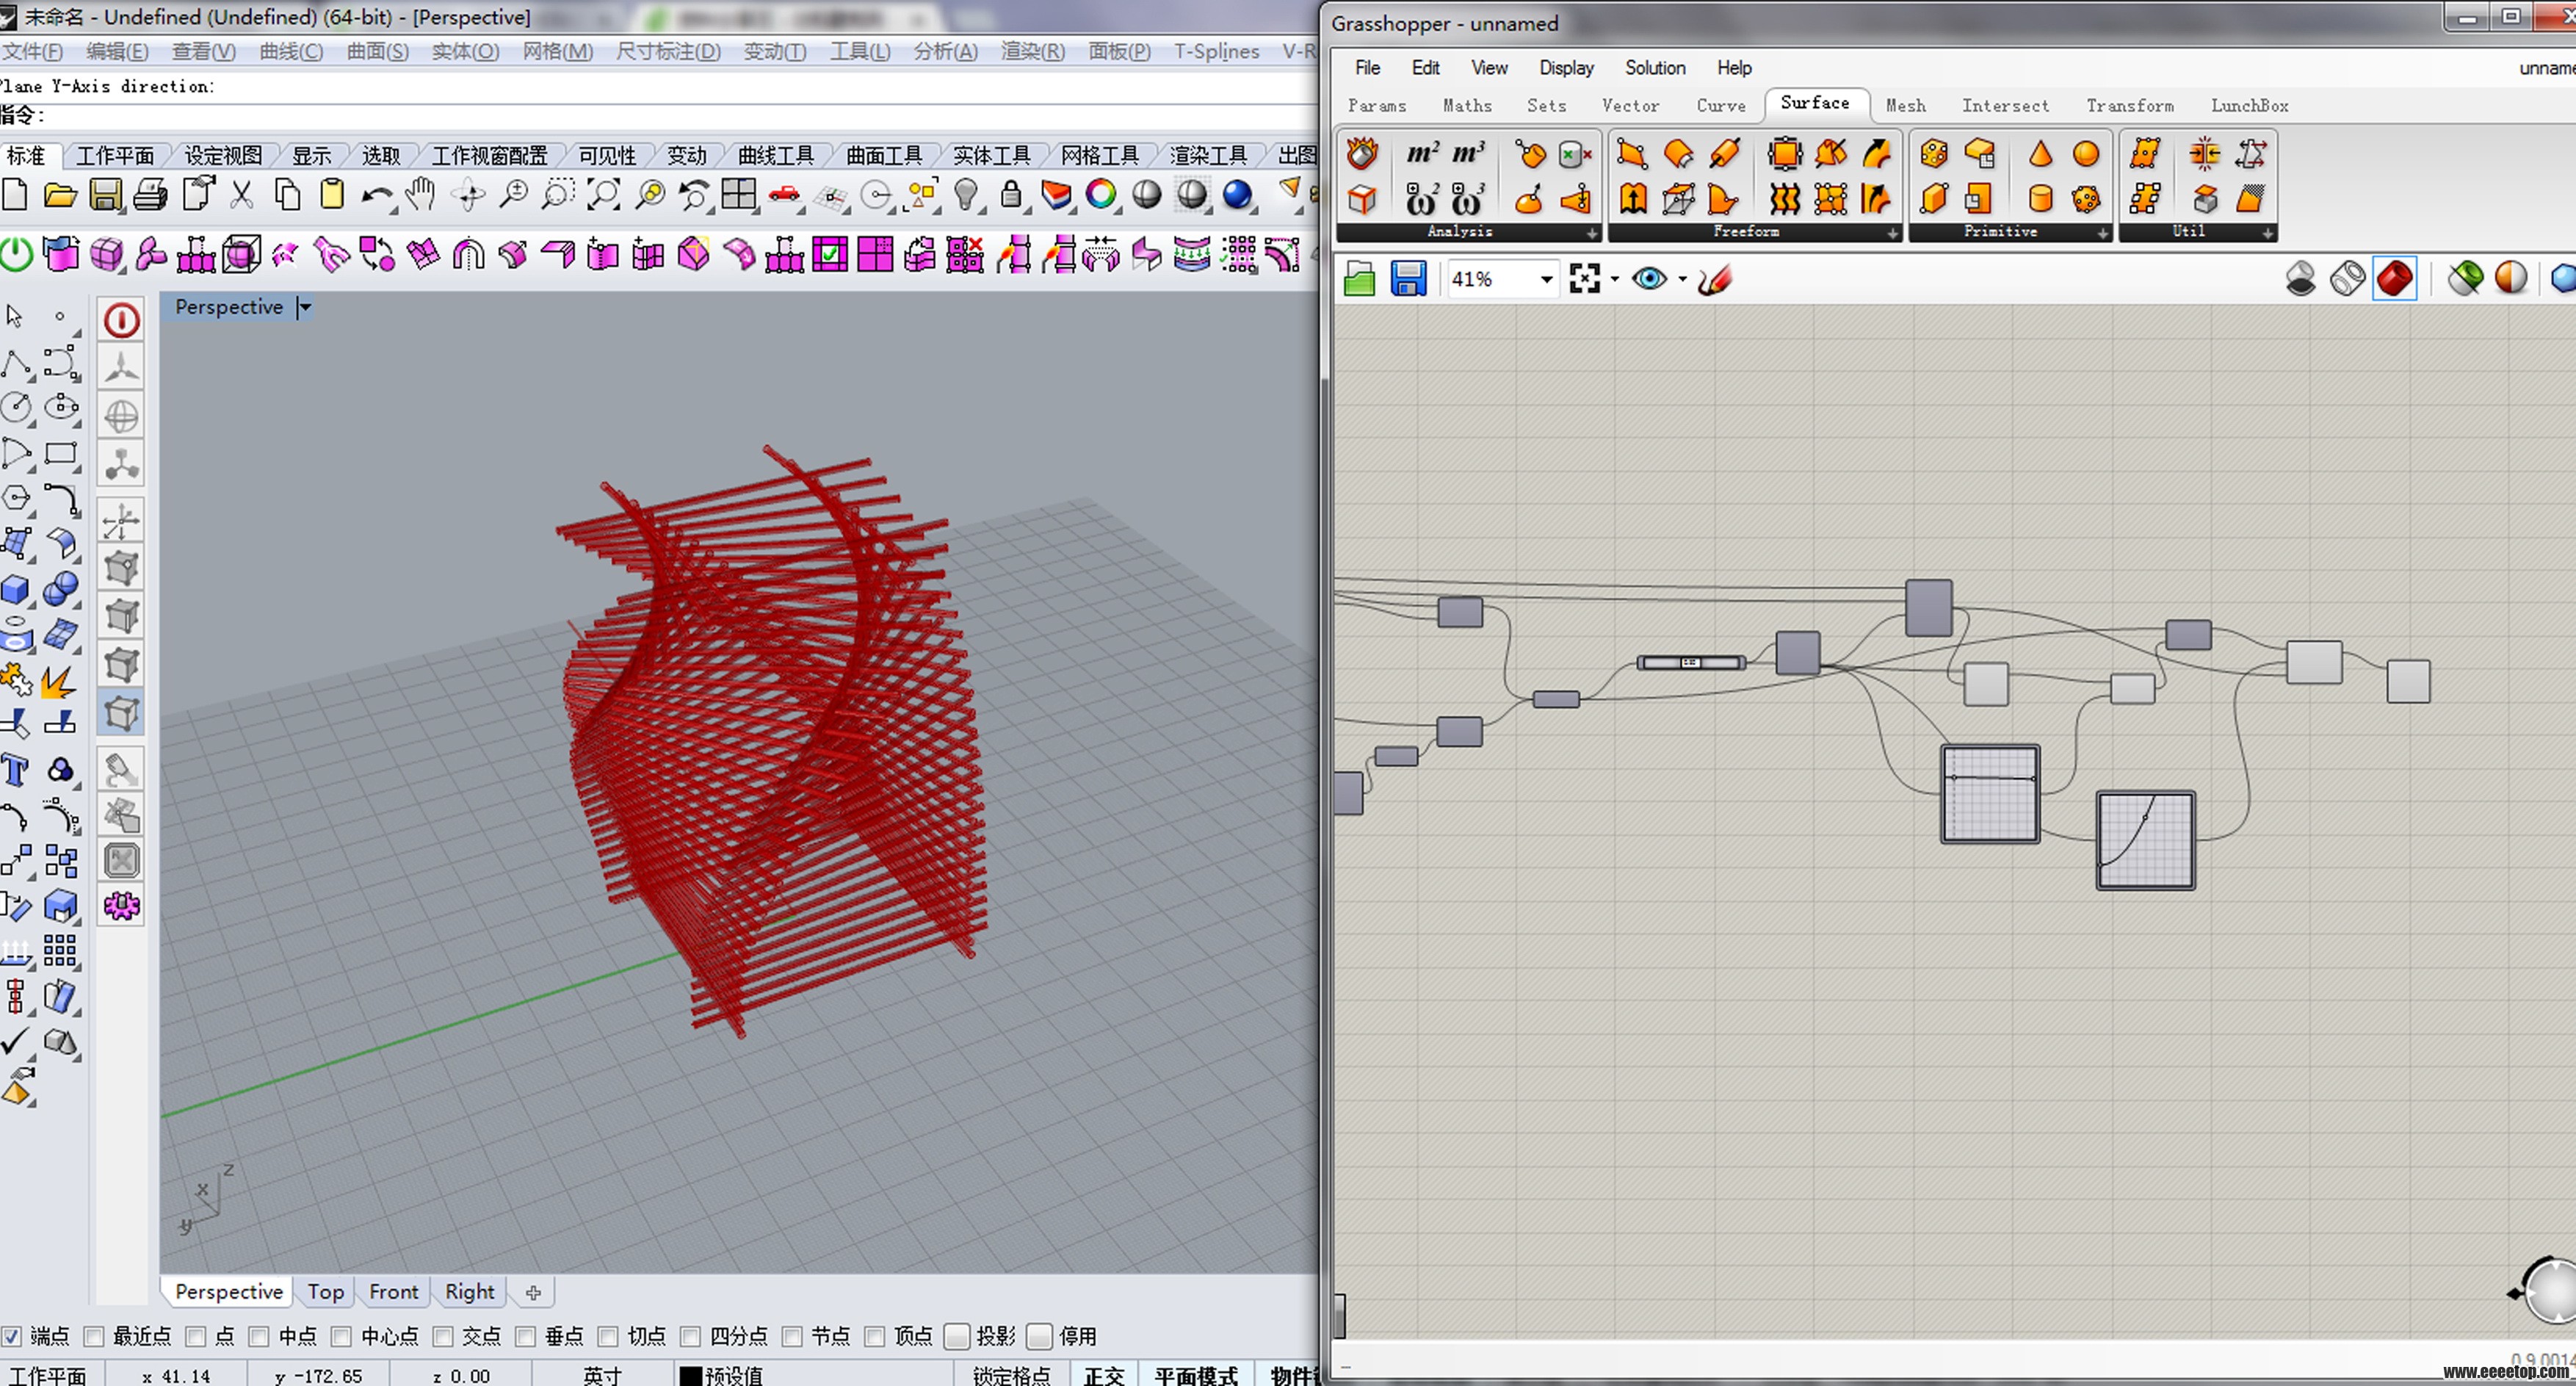2576x1386 pixels.
Task: Click the light bulb hide/show icon
Action: click(965, 194)
